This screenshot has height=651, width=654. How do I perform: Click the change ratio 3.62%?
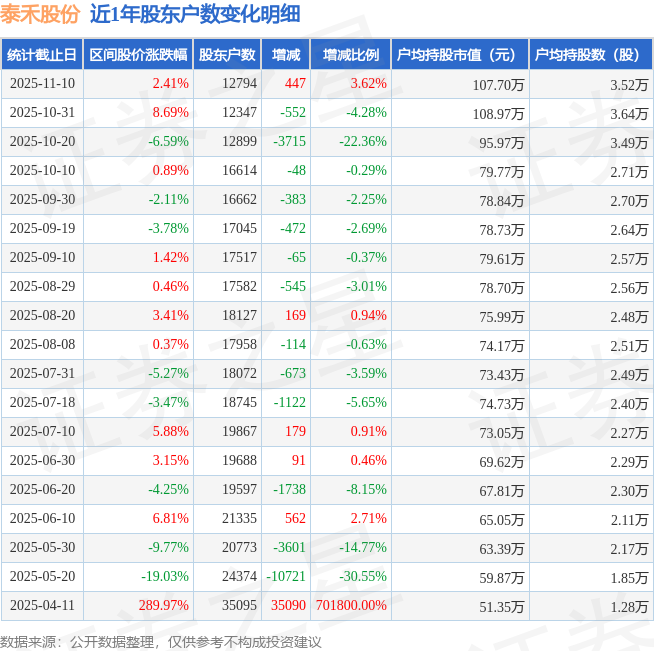(369, 83)
